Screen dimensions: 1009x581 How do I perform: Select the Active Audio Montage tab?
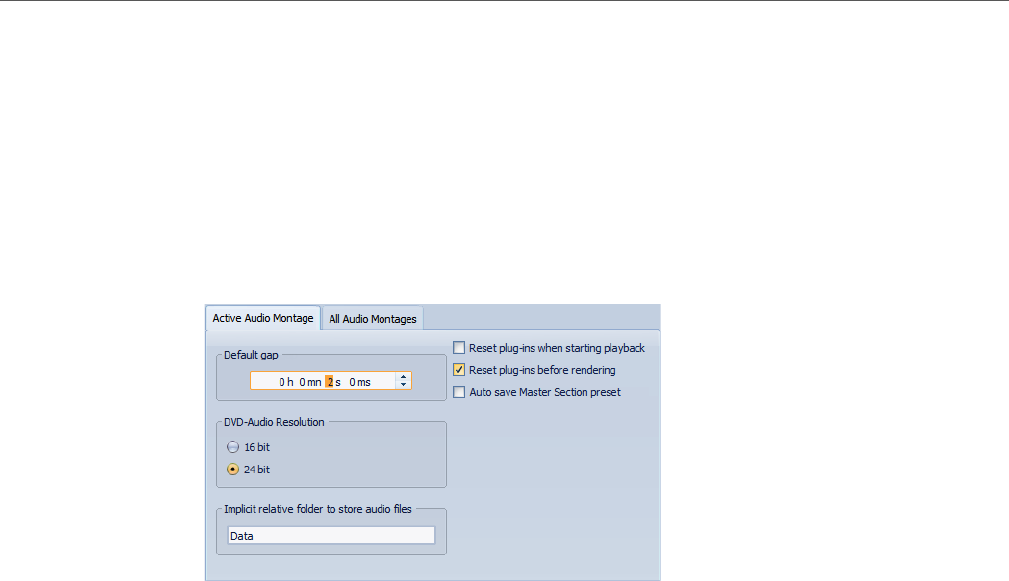(x=263, y=318)
